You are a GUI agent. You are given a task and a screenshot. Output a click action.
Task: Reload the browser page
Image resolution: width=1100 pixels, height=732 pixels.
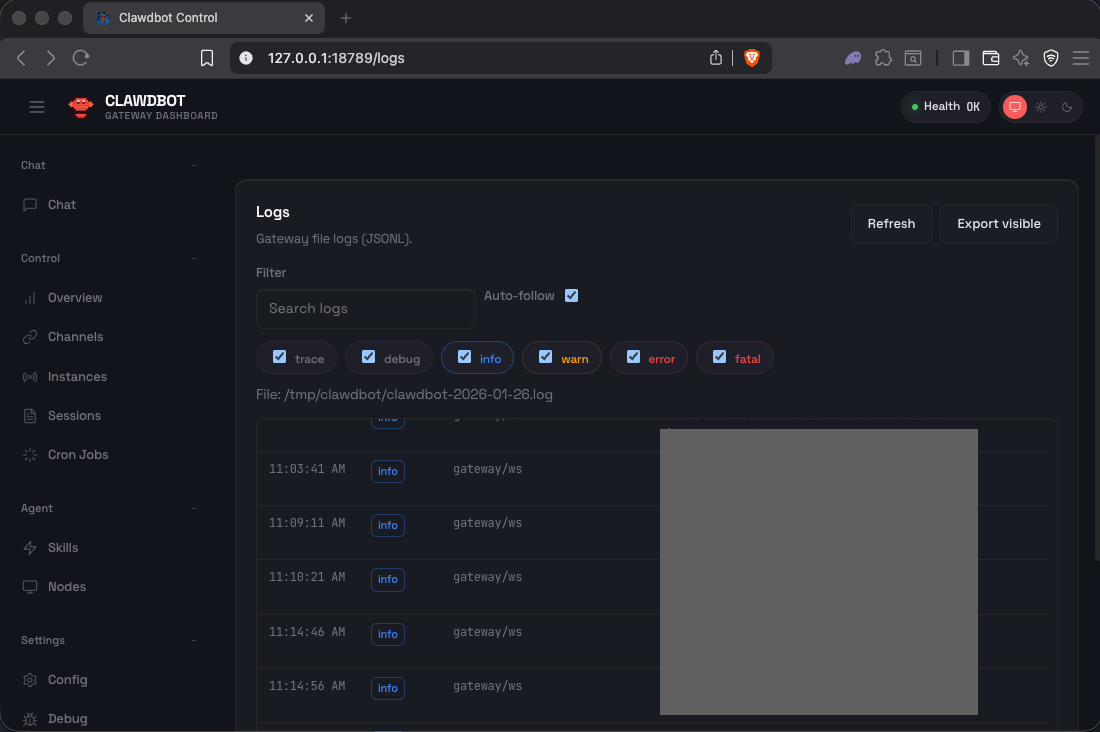point(81,58)
